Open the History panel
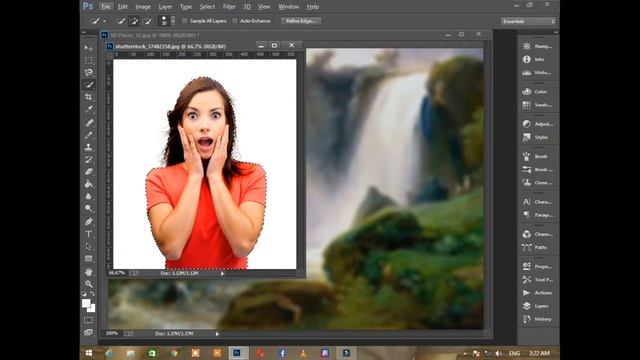The image size is (640, 360). 538,319
